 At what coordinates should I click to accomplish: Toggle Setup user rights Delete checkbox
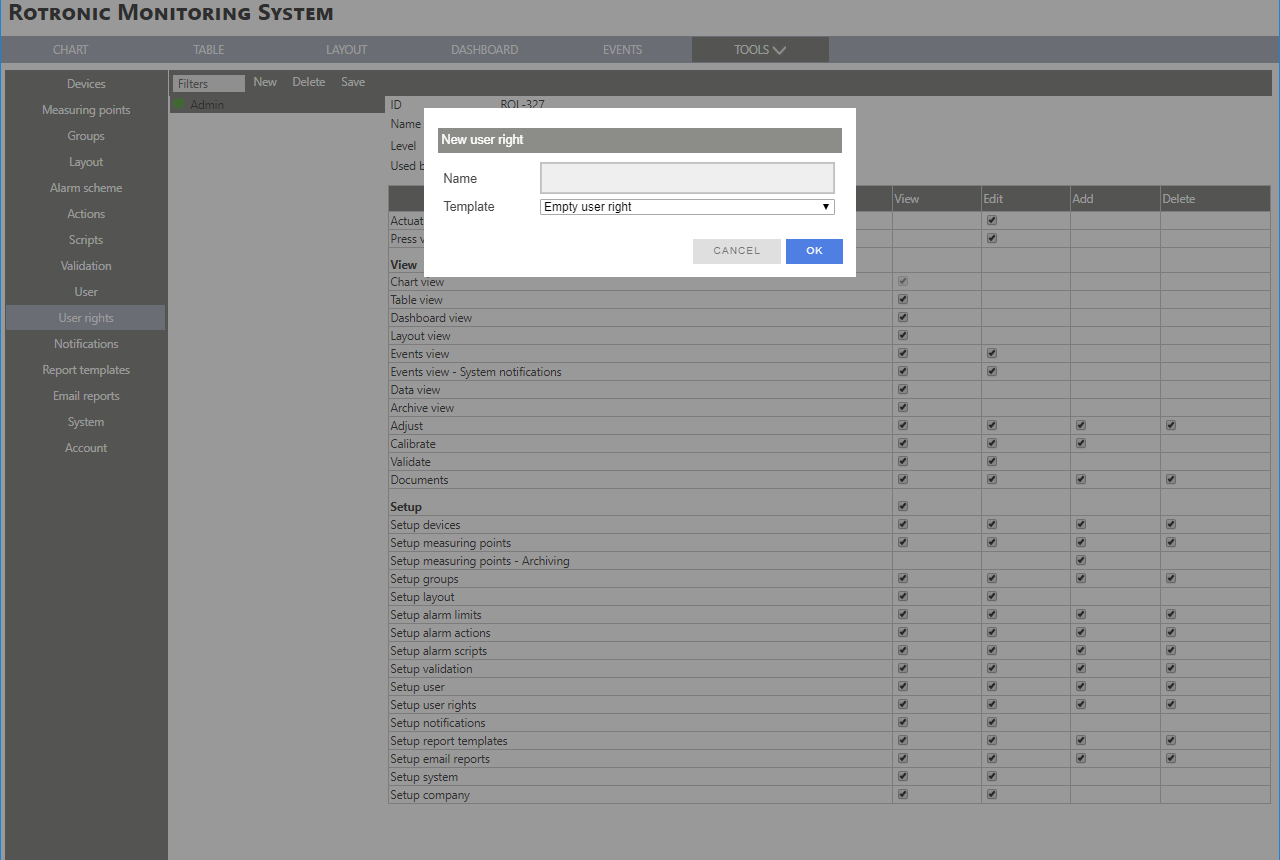coord(1171,705)
